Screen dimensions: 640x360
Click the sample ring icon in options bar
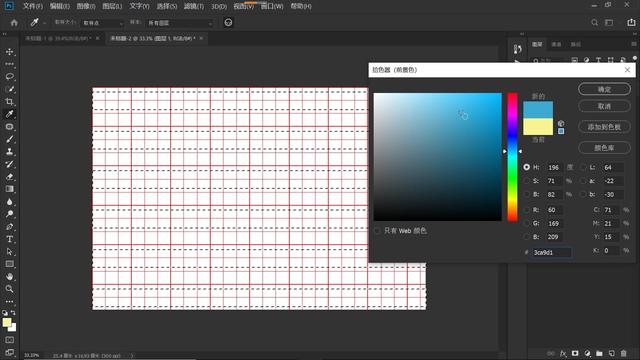[x=228, y=22]
